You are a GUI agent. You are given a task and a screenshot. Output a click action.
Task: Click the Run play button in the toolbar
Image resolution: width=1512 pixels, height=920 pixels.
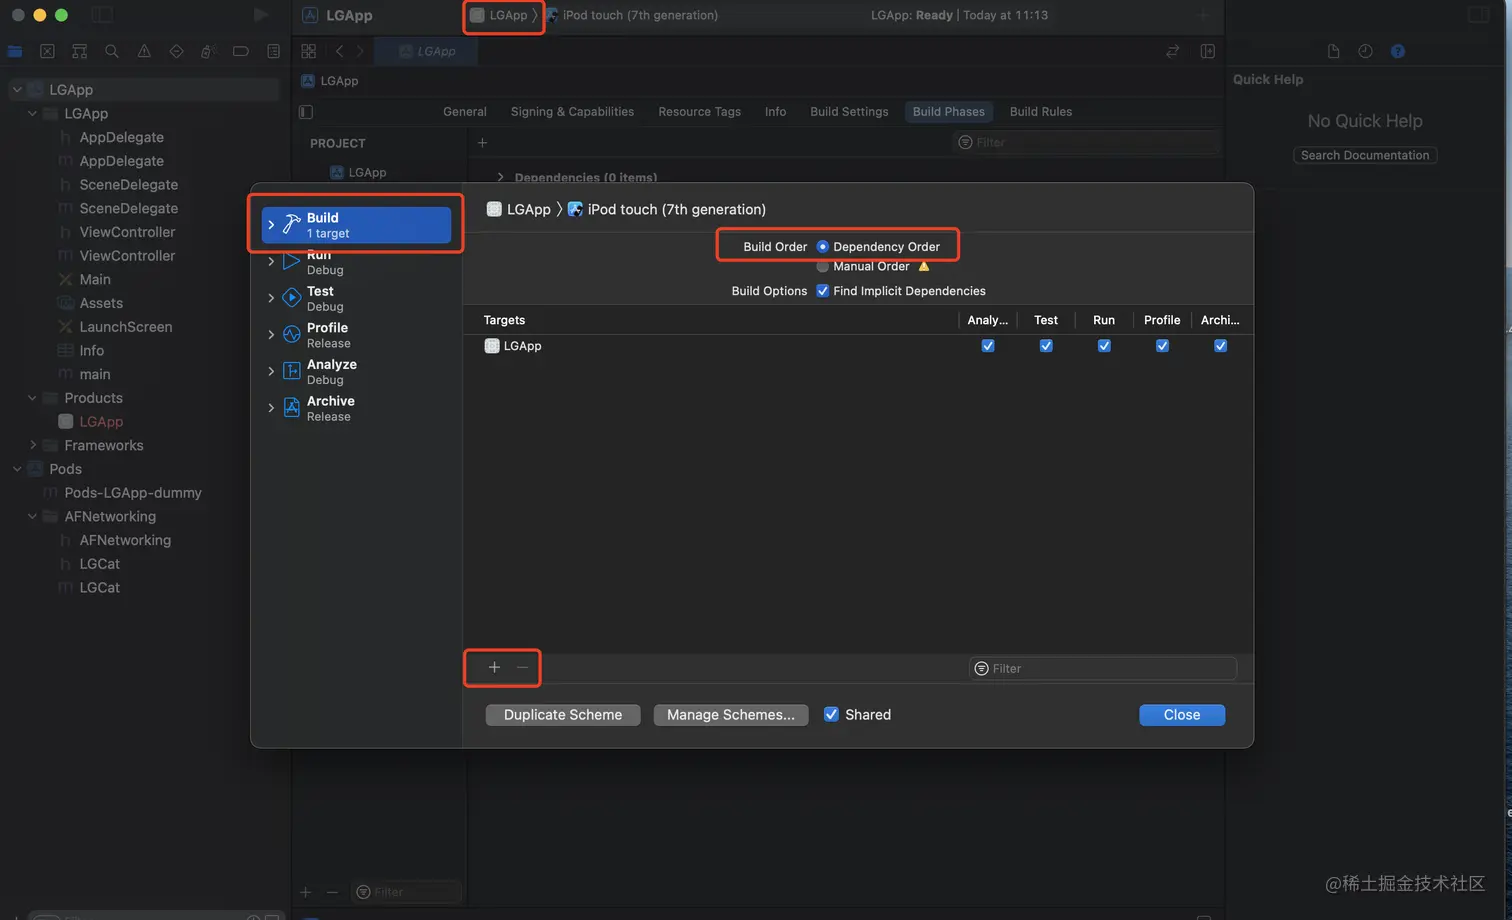pos(261,15)
